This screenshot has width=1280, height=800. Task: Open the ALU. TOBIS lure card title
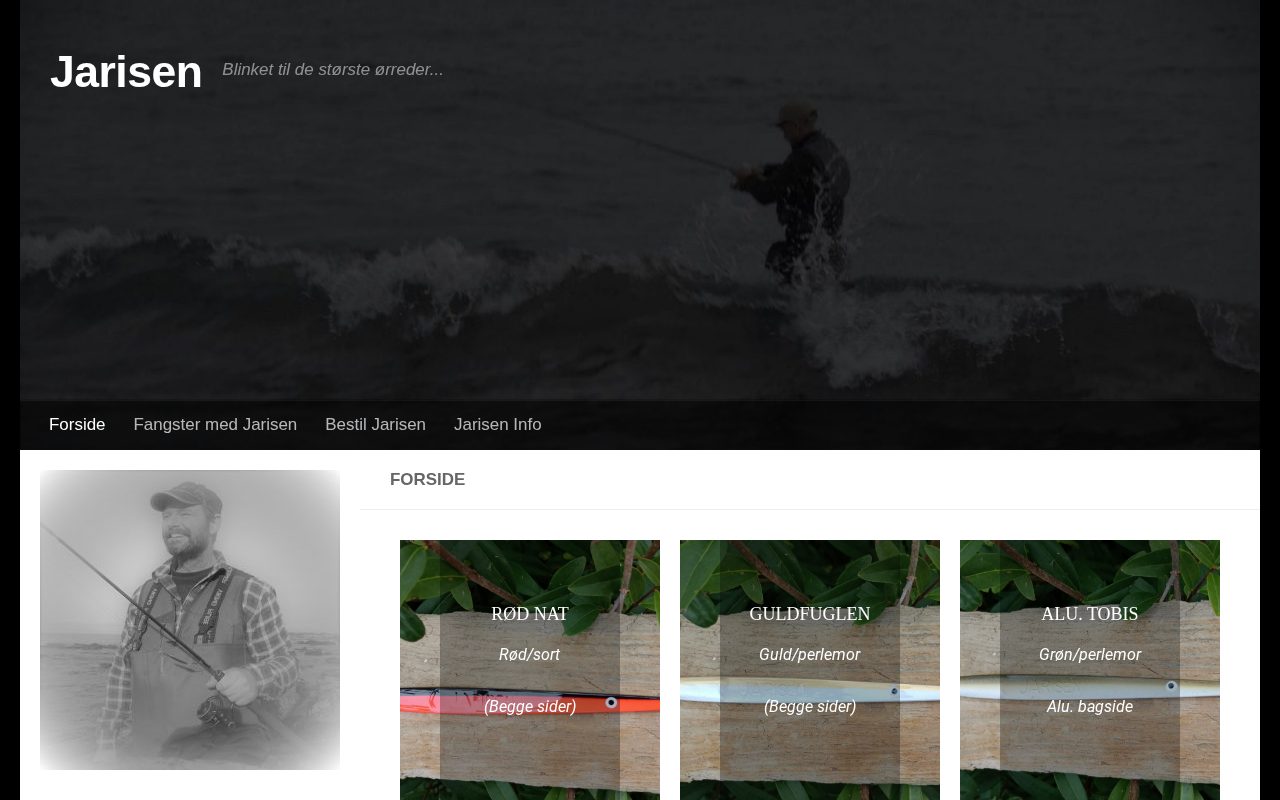[x=1090, y=614]
